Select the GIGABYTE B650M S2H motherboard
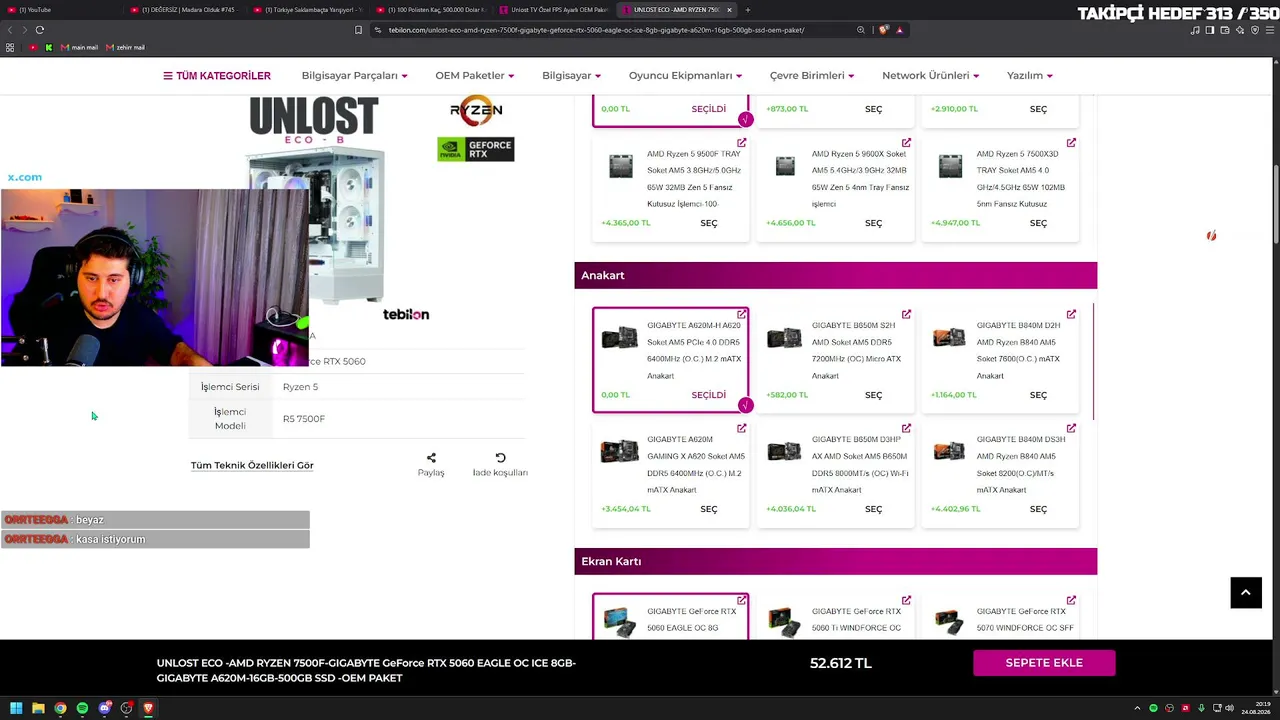This screenshot has width=1280, height=720. tap(873, 395)
